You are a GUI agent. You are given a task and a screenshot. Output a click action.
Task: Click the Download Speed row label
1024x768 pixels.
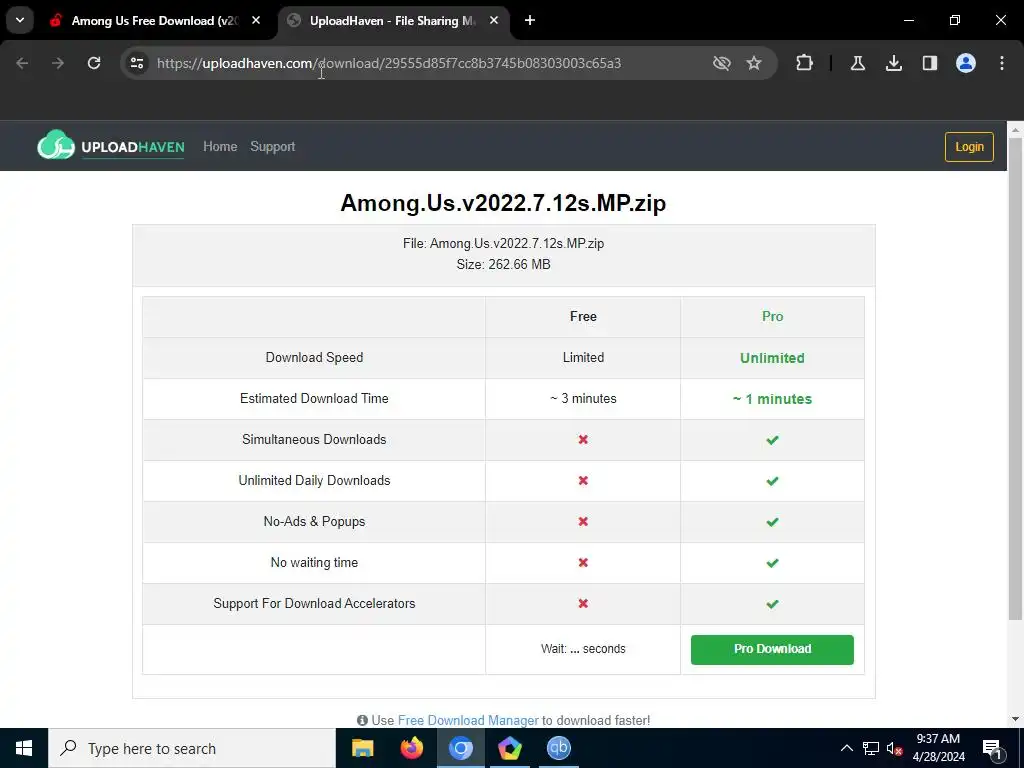pyautogui.click(x=314, y=358)
